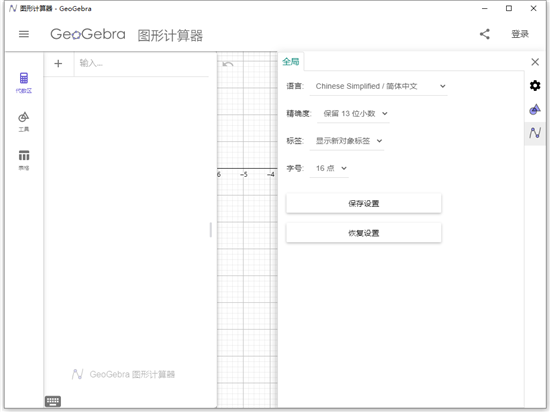Open the language dropdown Chinese Simplified
Screen dimensions: 550x412
pyautogui.click(x=378, y=86)
